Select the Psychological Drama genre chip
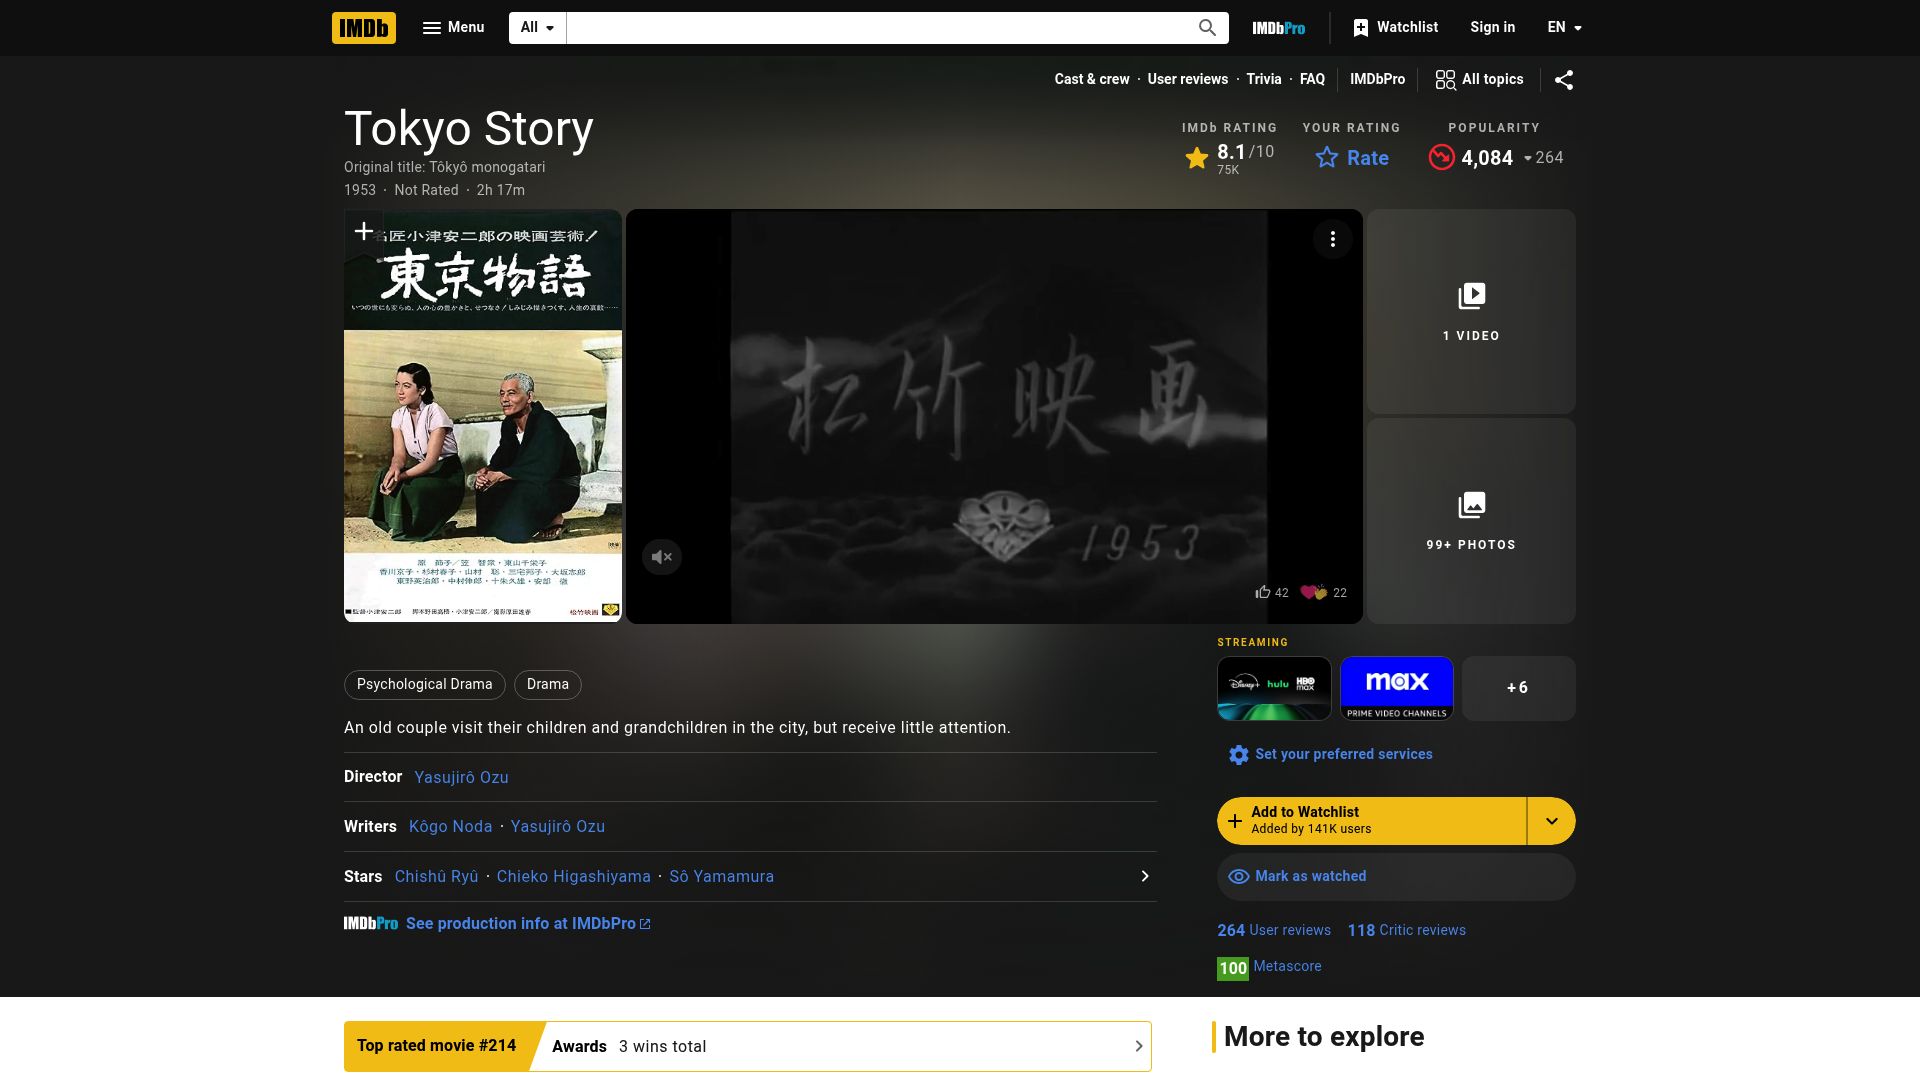This screenshot has width=1920, height=1080. (424, 684)
